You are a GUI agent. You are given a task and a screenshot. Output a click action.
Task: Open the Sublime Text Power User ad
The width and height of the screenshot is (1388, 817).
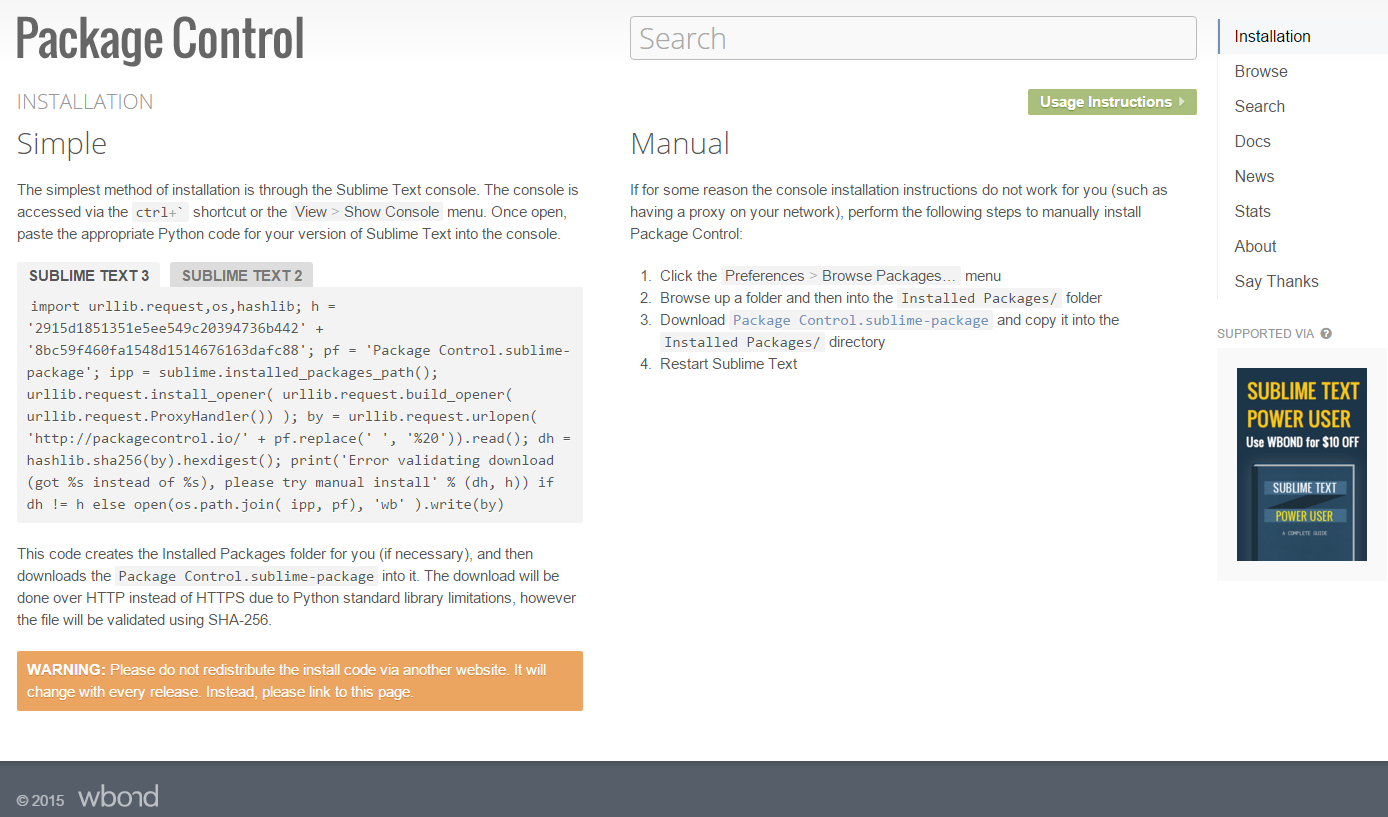click(1302, 464)
